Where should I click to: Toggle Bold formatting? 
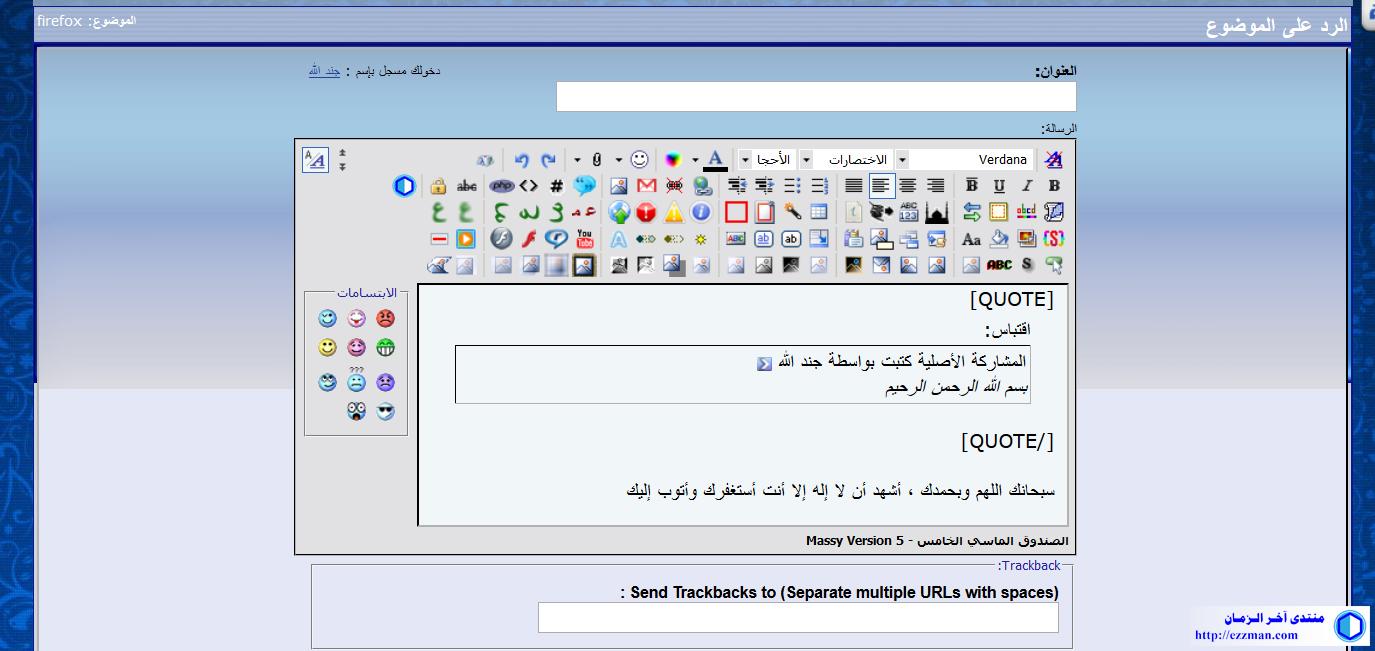[1054, 186]
